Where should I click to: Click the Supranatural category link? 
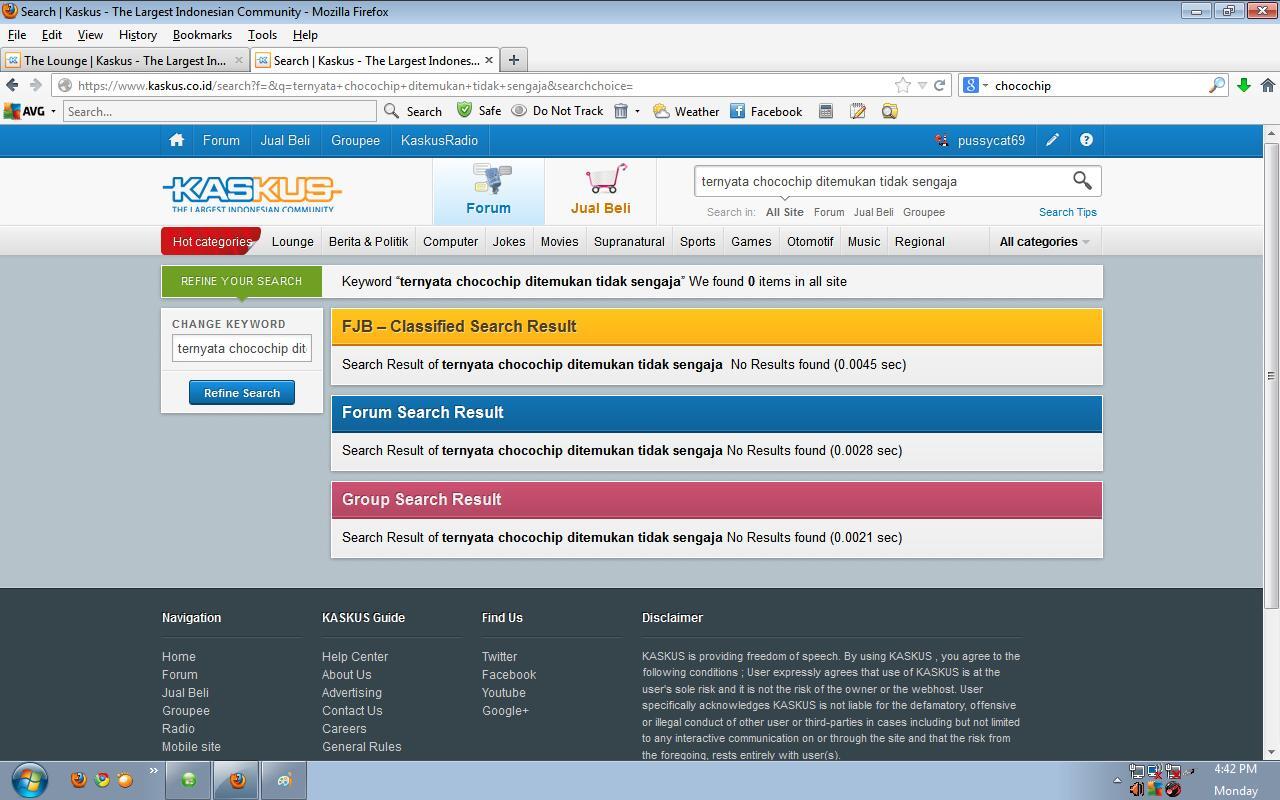coord(629,241)
